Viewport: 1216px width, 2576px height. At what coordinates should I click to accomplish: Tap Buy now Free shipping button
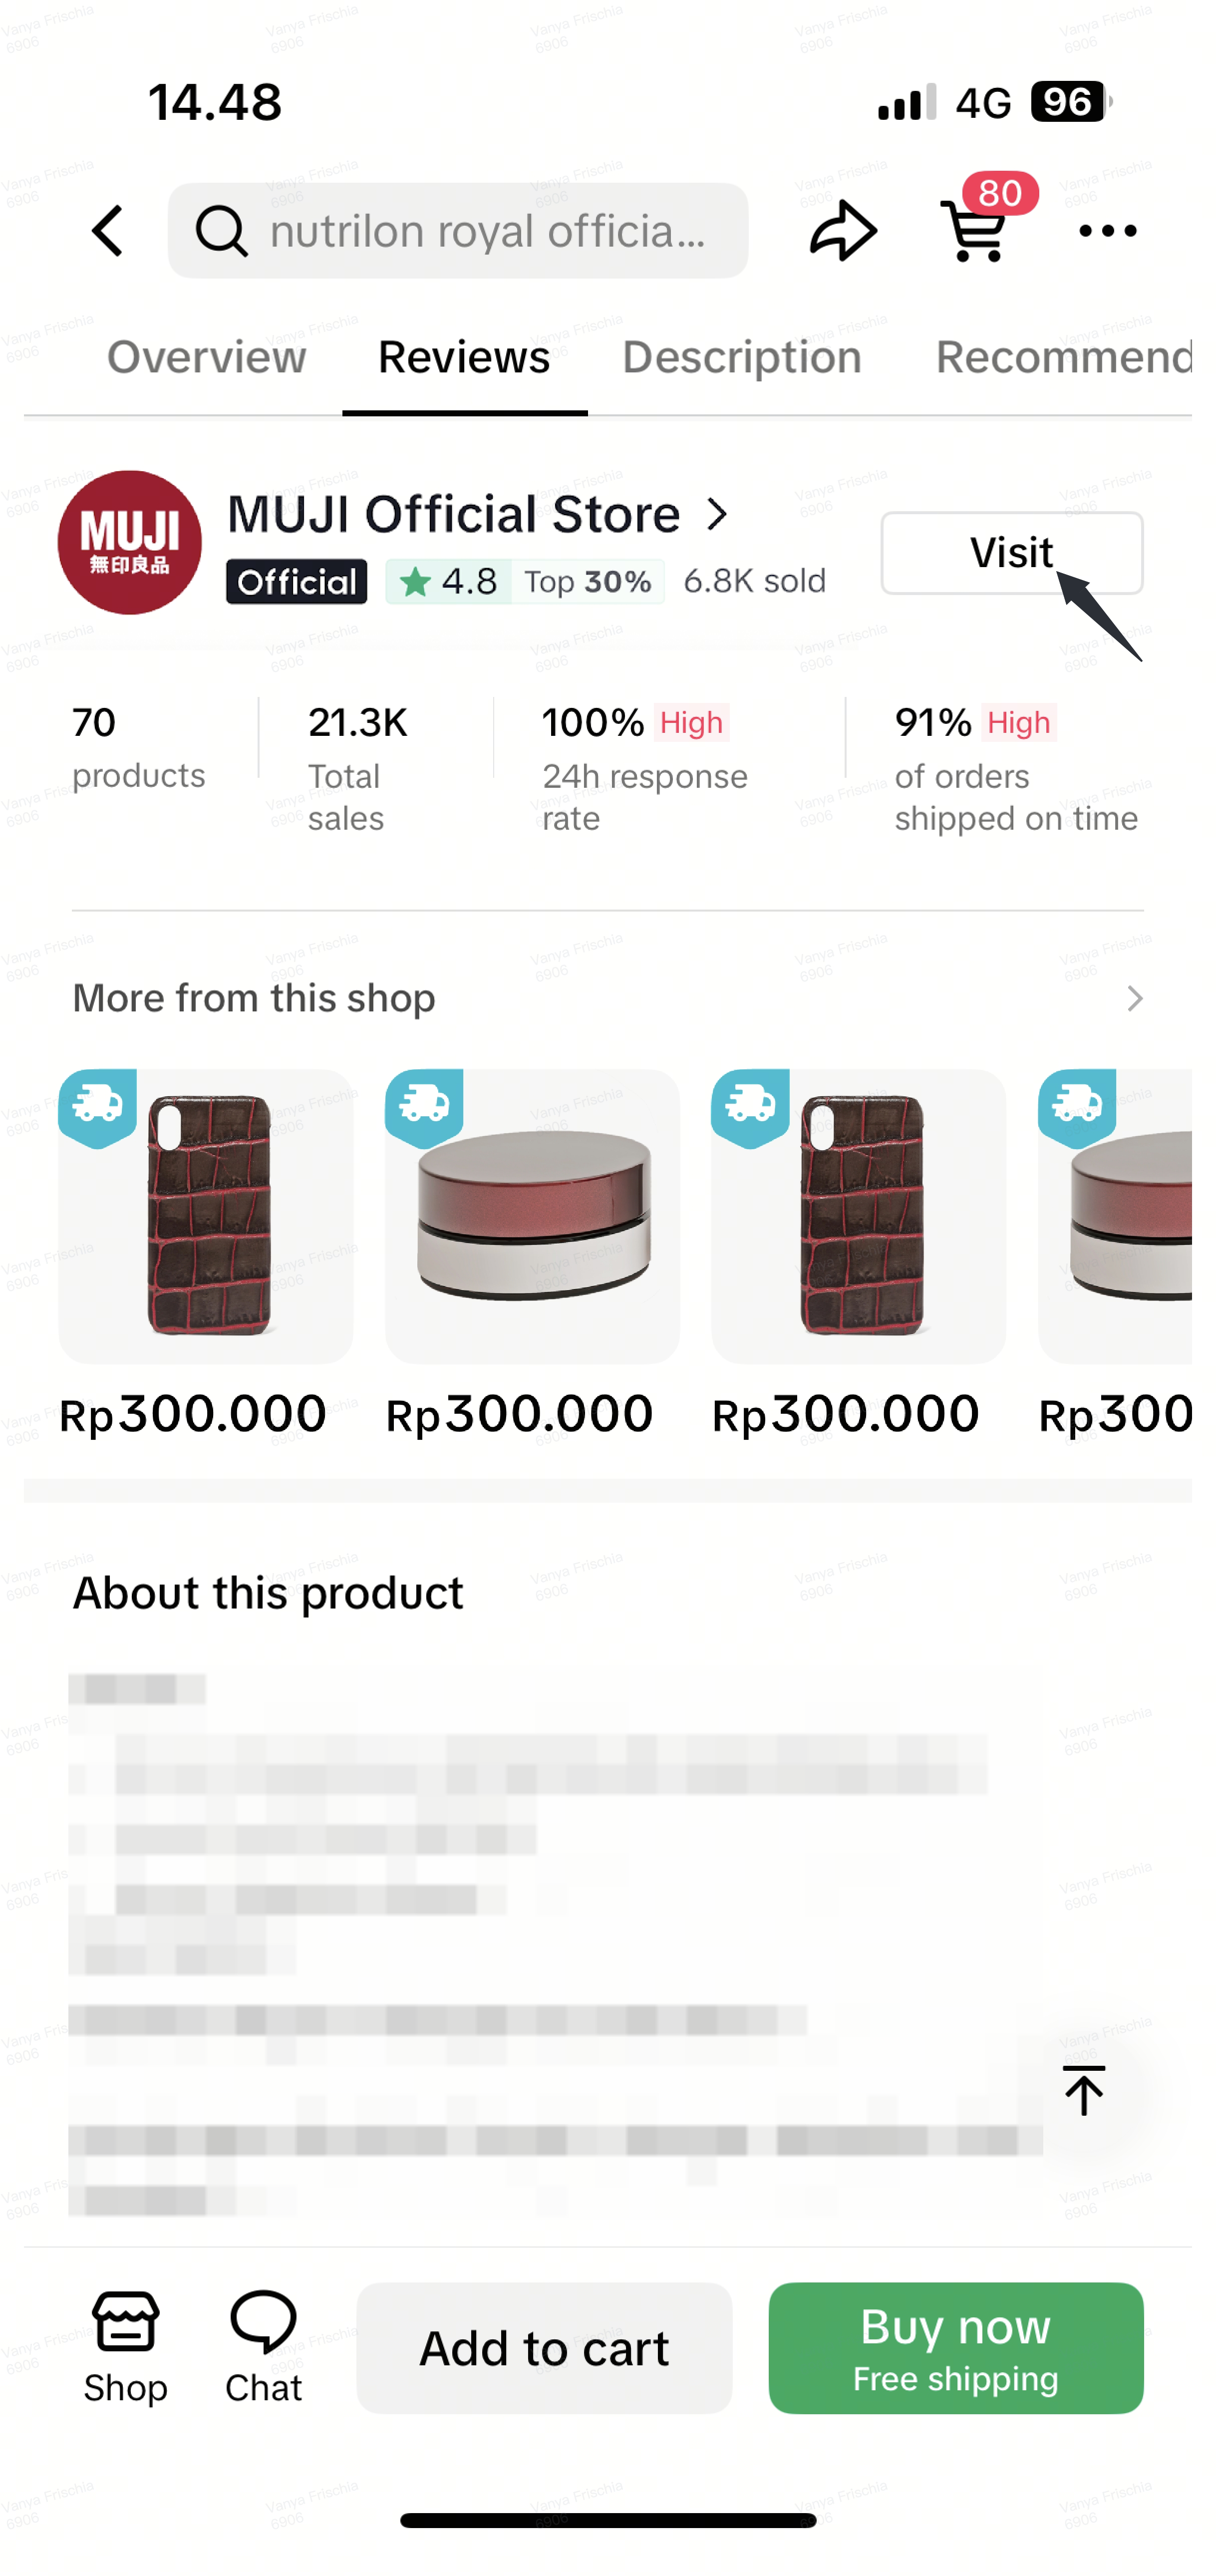(x=955, y=2347)
